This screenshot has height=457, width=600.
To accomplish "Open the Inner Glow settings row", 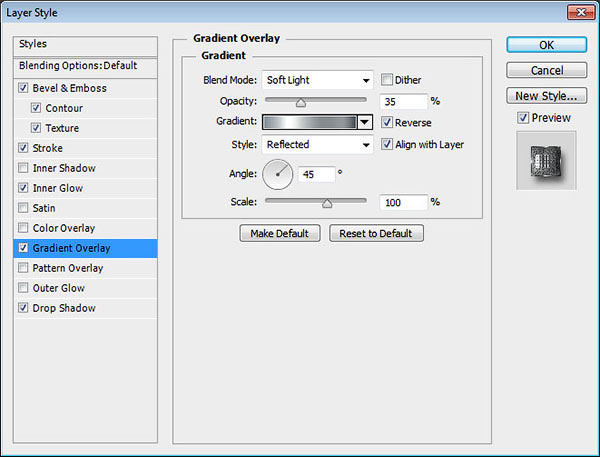I will (85, 188).
